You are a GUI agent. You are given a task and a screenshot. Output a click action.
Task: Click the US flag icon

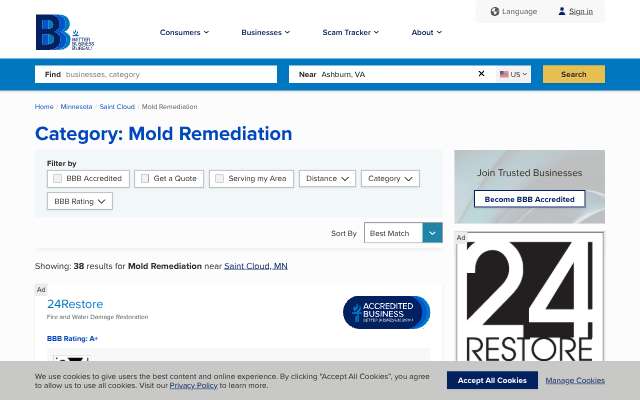504,74
